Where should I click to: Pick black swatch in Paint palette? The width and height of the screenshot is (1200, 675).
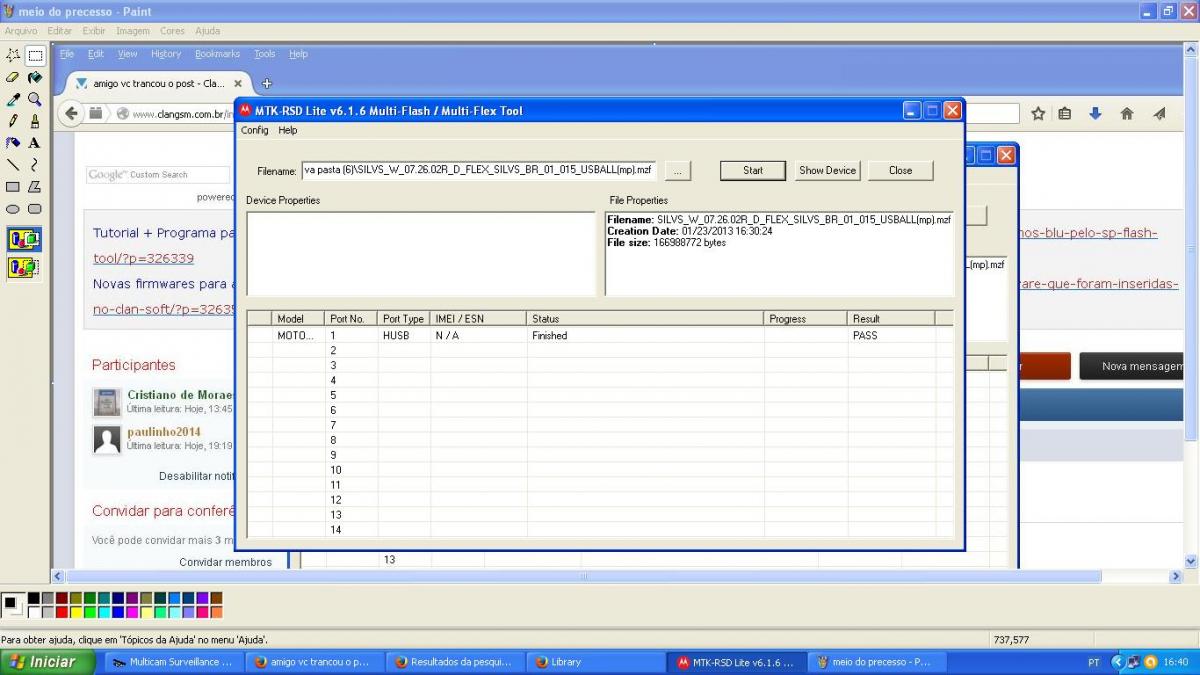coord(34,598)
